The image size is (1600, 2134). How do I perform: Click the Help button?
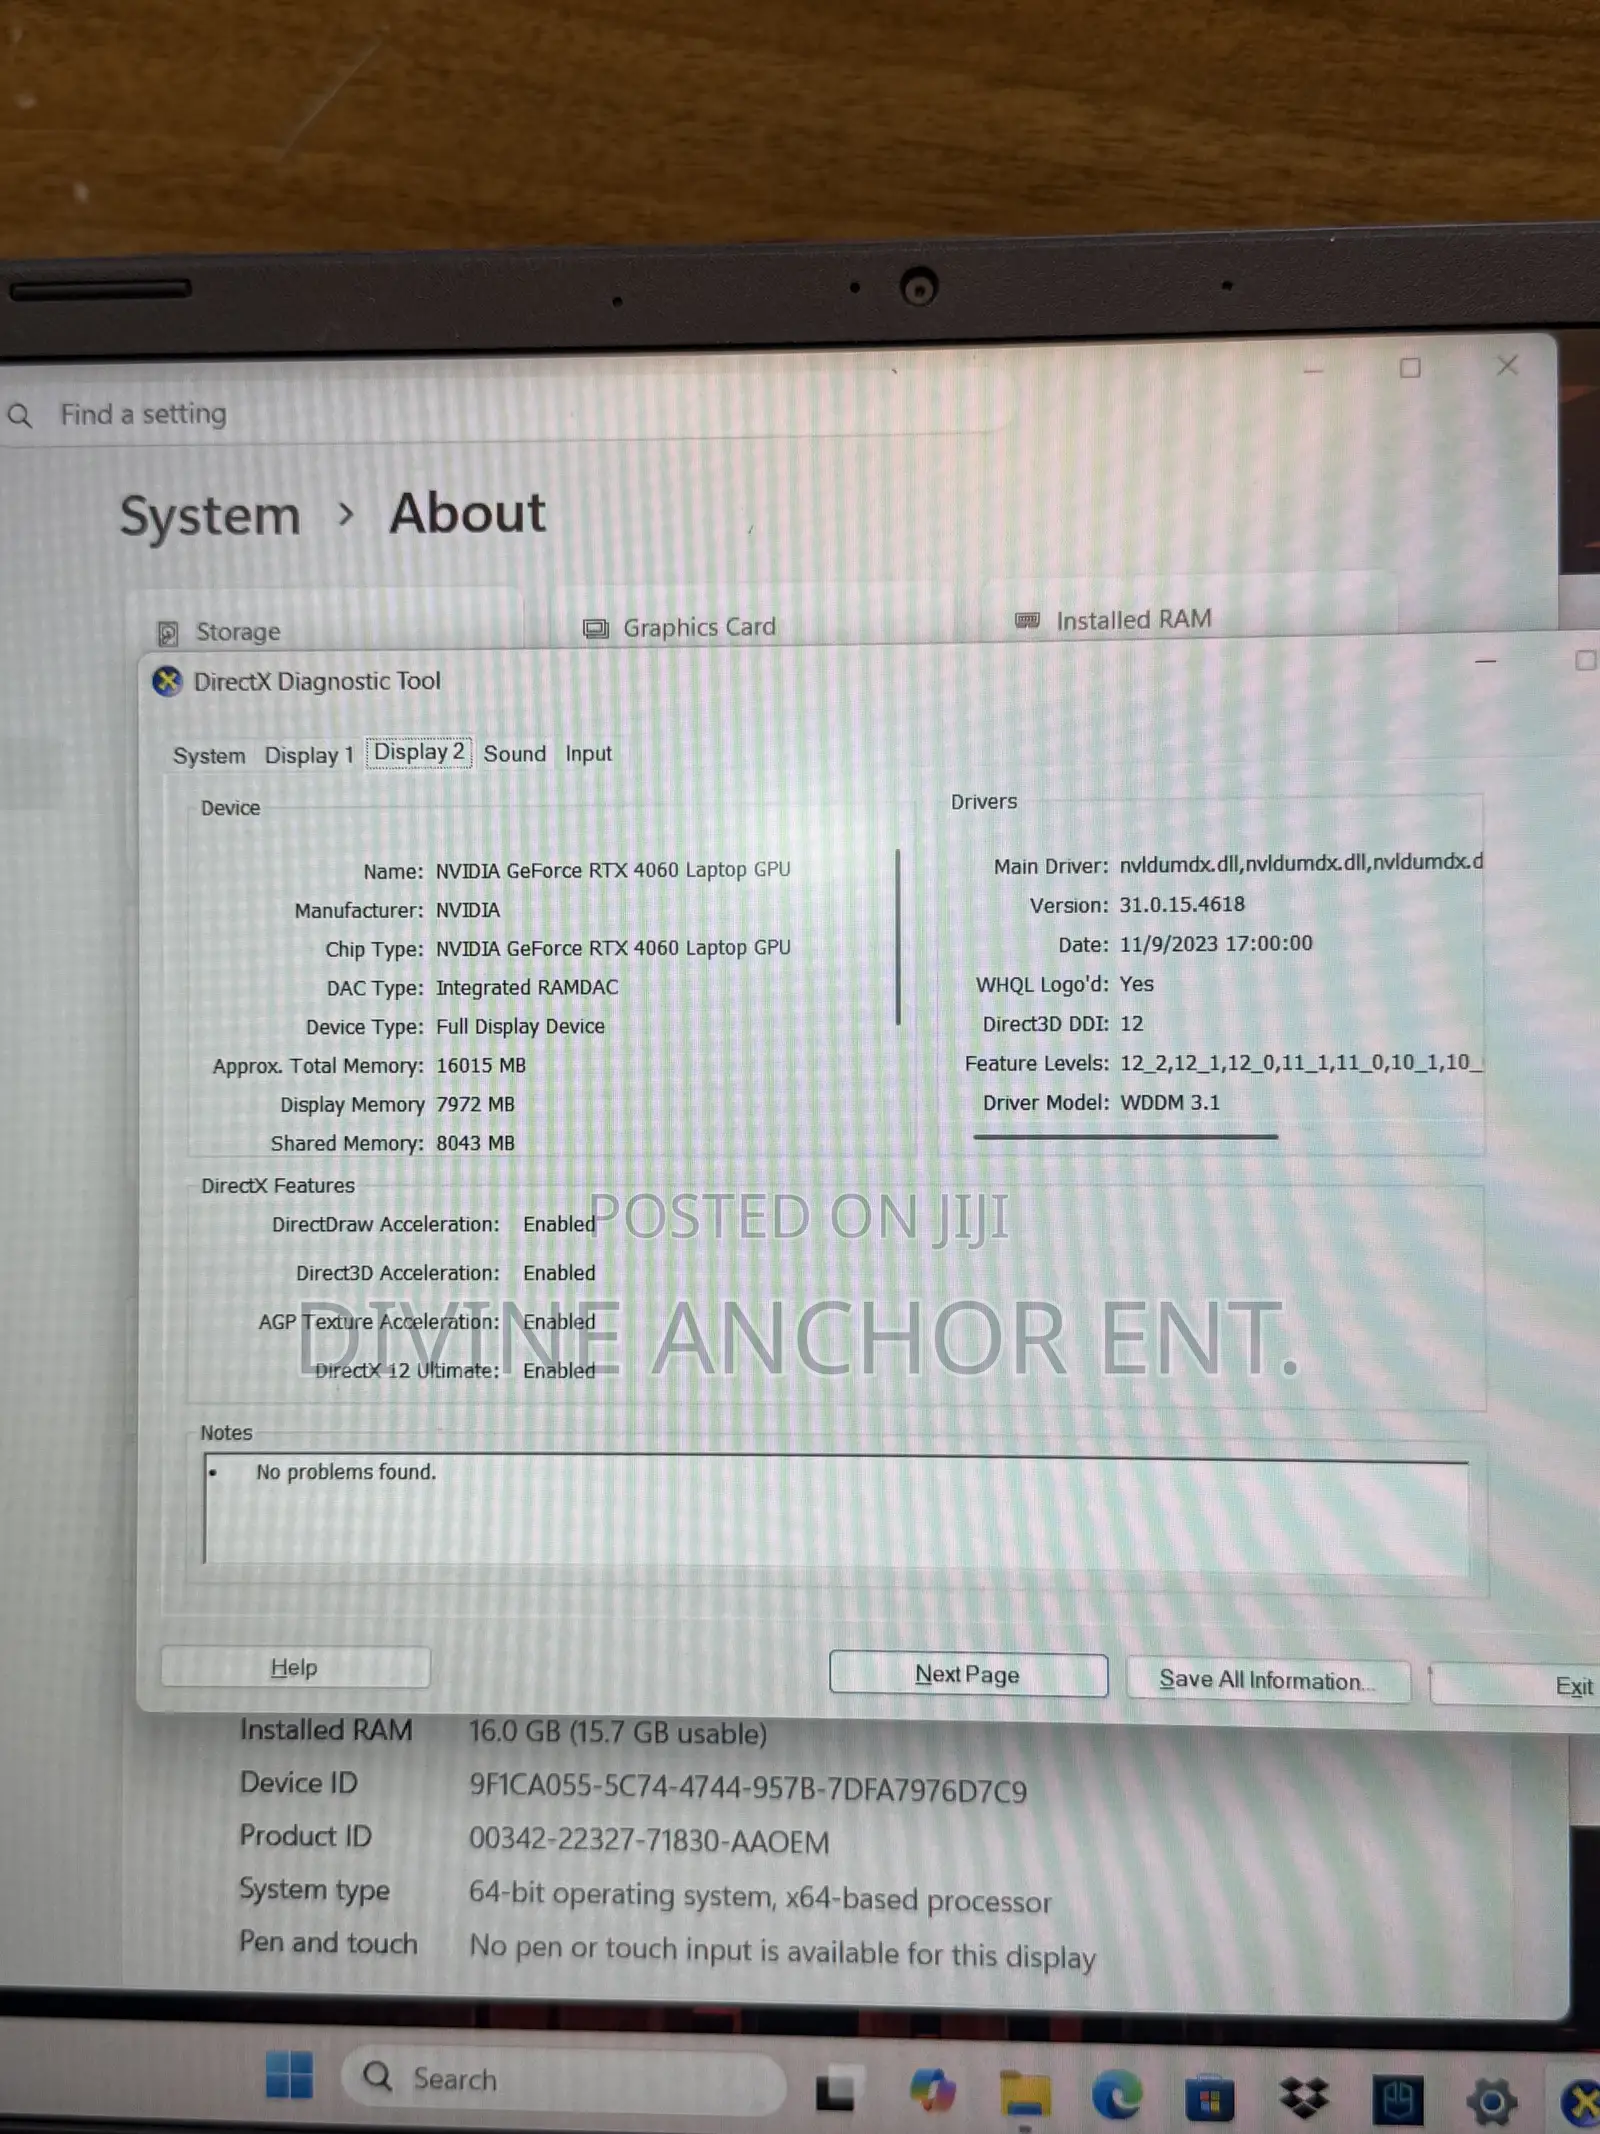point(295,1667)
